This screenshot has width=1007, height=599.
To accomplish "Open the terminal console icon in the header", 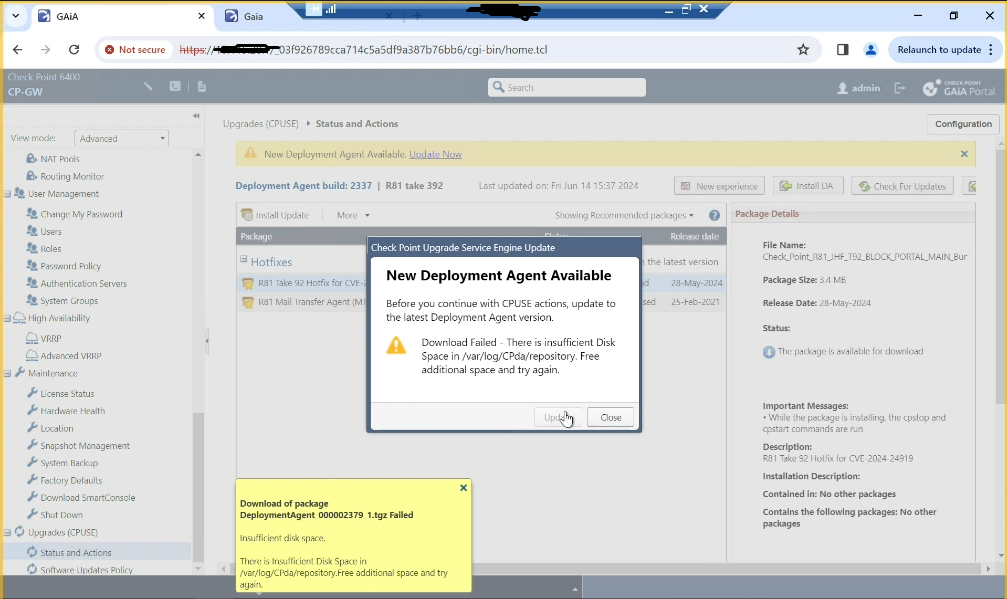I will [x=175, y=86].
